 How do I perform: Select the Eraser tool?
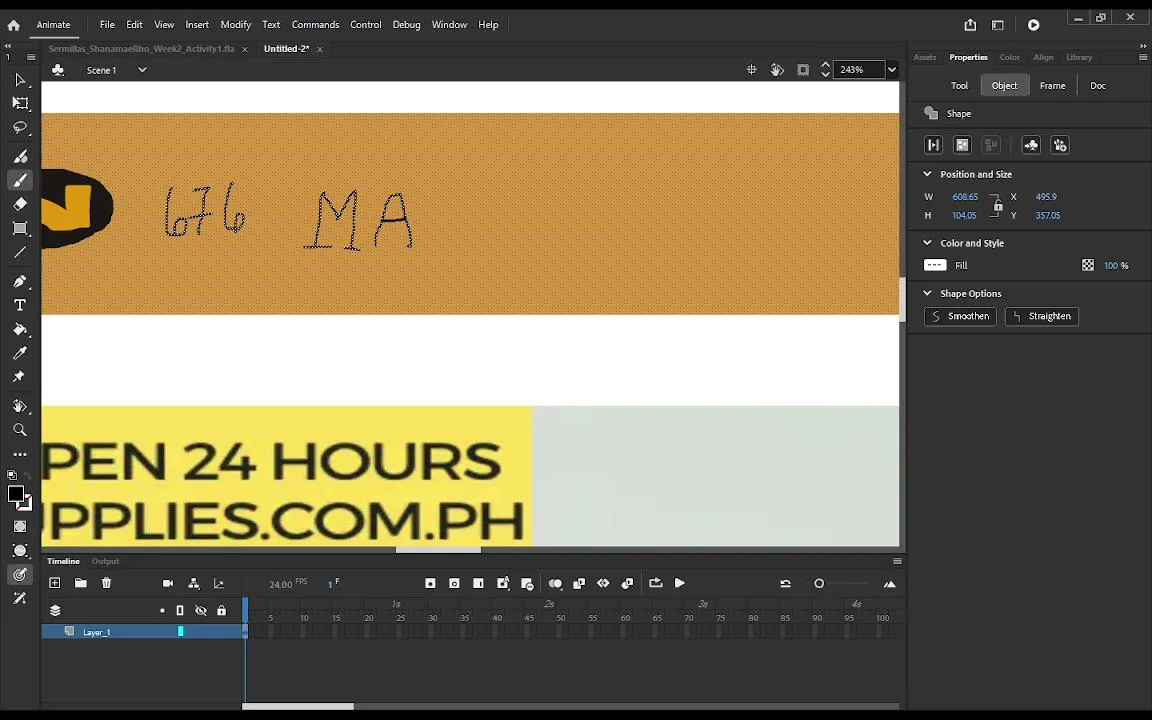tap(20, 204)
